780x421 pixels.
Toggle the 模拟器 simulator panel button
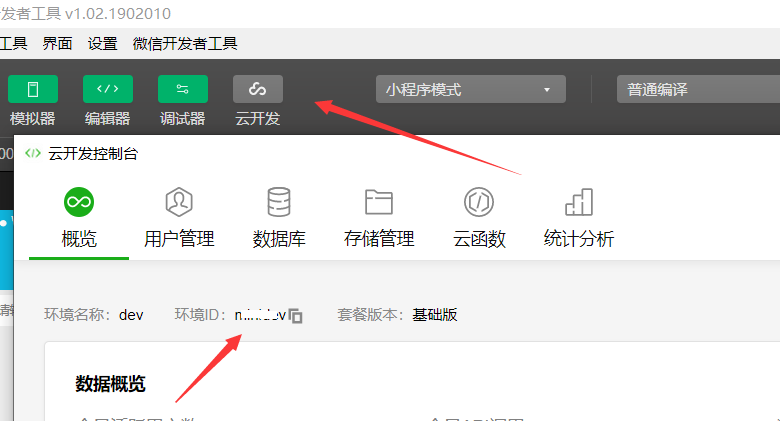coord(33,89)
